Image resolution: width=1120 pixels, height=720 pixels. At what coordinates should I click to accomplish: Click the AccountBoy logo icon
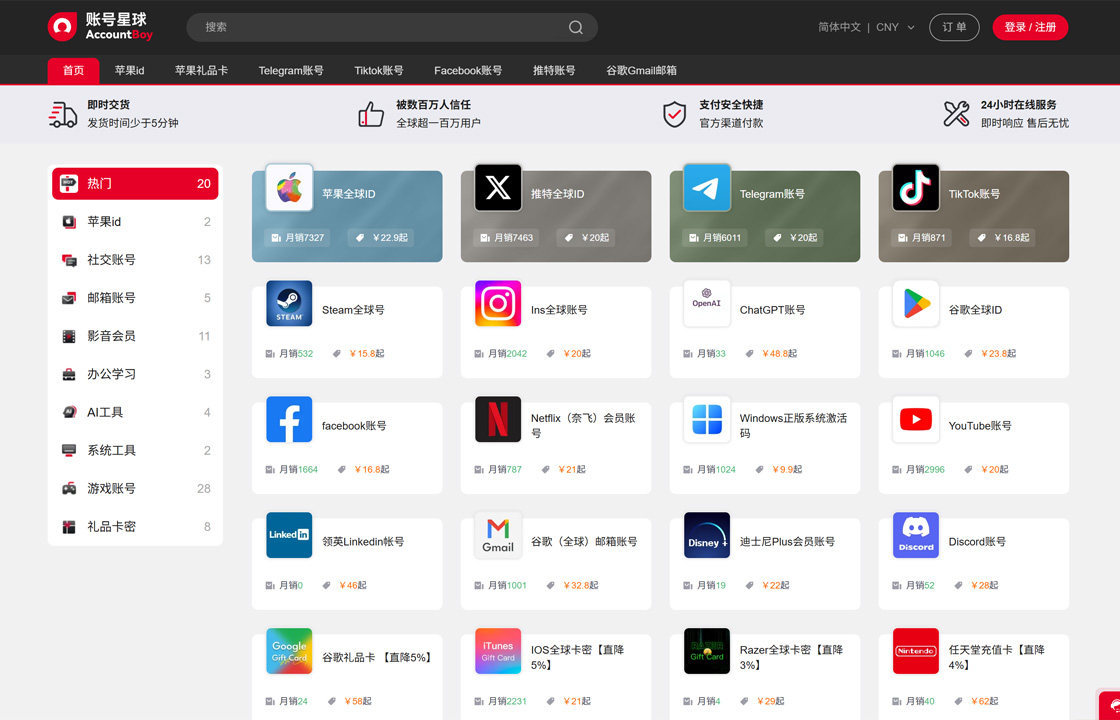pyautogui.click(x=62, y=27)
